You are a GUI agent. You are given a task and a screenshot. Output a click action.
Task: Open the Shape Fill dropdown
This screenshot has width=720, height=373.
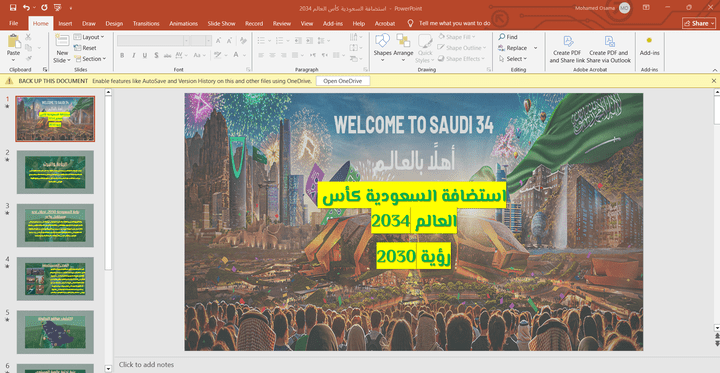point(456,37)
